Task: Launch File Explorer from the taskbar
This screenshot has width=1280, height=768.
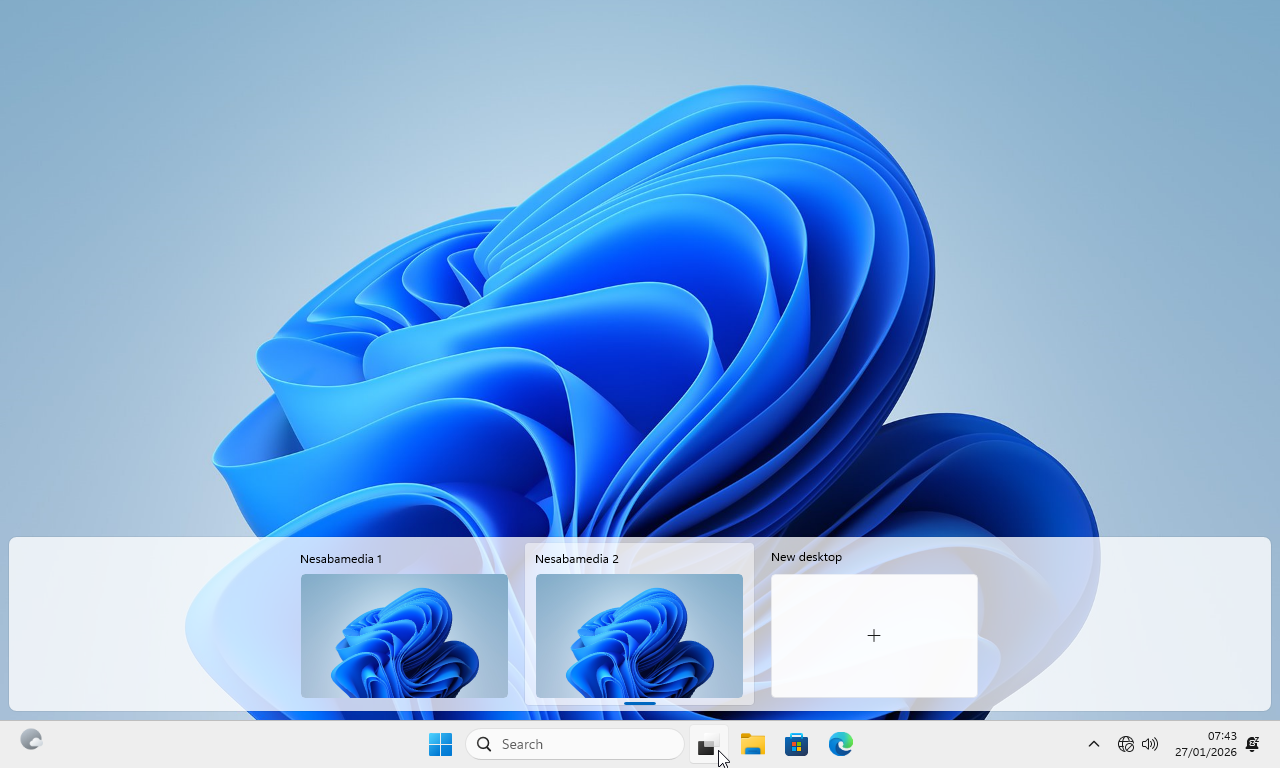Action: click(x=752, y=744)
